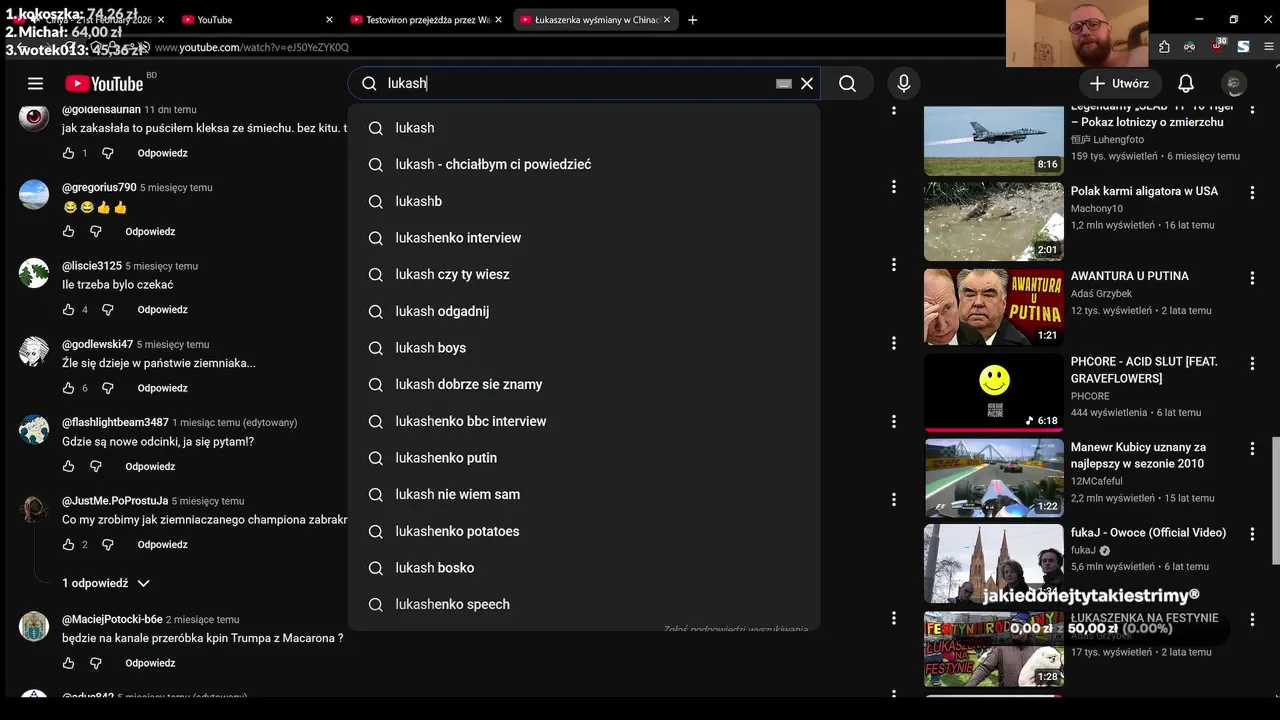
Task: Like the comment by @flashlightbeam3487
Action: [68, 466]
